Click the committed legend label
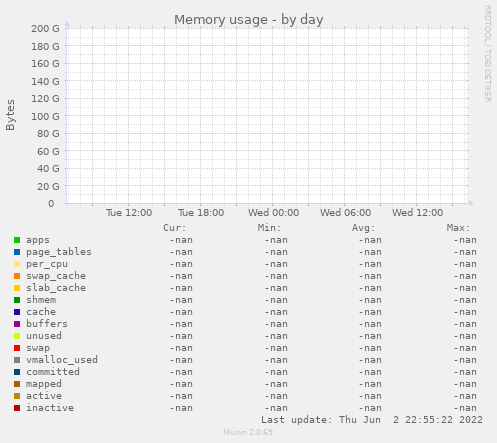 (x=53, y=372)
